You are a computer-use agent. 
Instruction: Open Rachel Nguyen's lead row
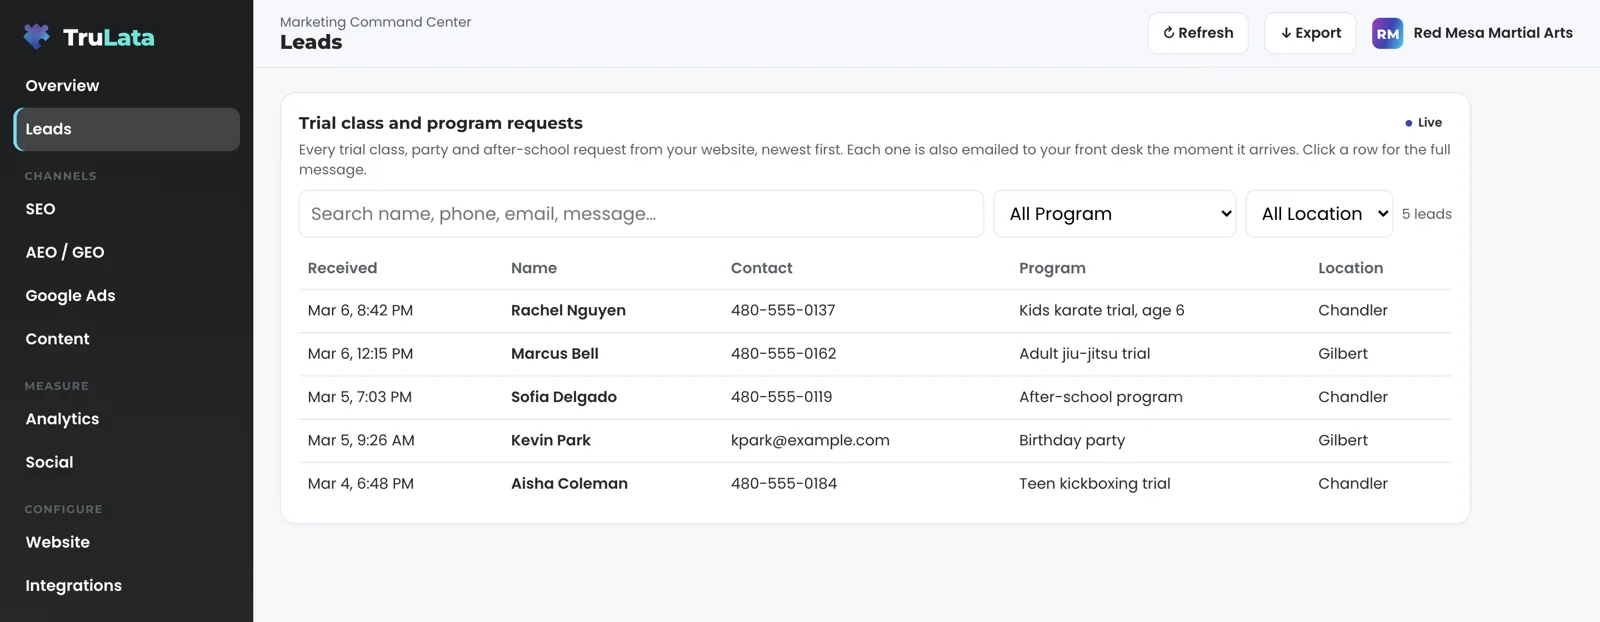point(875,311)
